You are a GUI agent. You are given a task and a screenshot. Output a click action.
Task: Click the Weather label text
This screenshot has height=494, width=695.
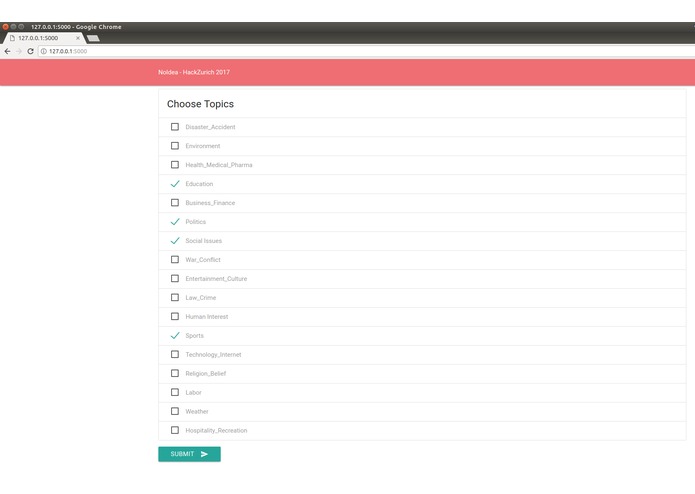(x=197, y=412)
